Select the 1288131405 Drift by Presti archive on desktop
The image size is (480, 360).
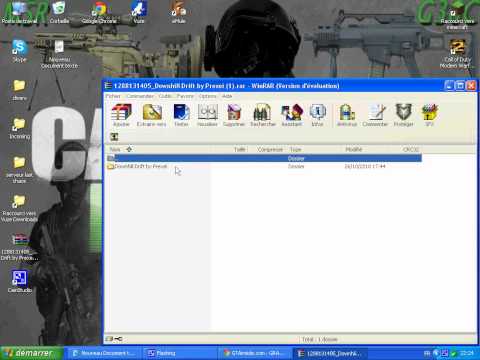click(19, 247)
